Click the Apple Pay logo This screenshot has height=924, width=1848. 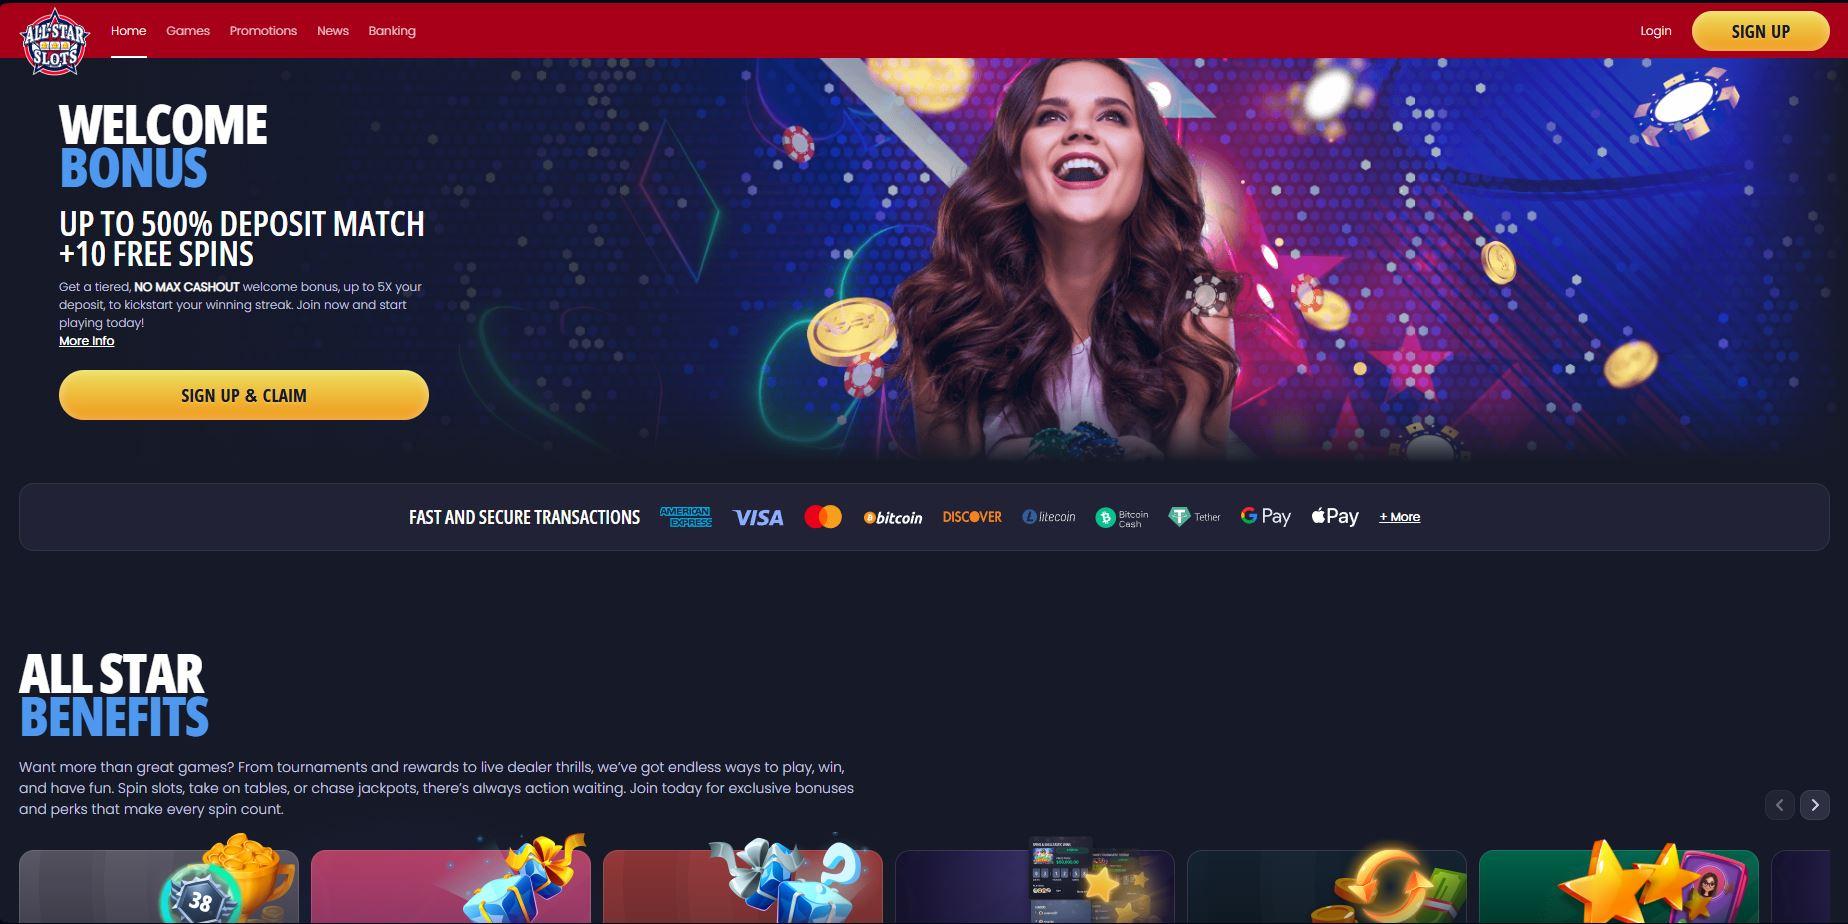coord(1335,516)
